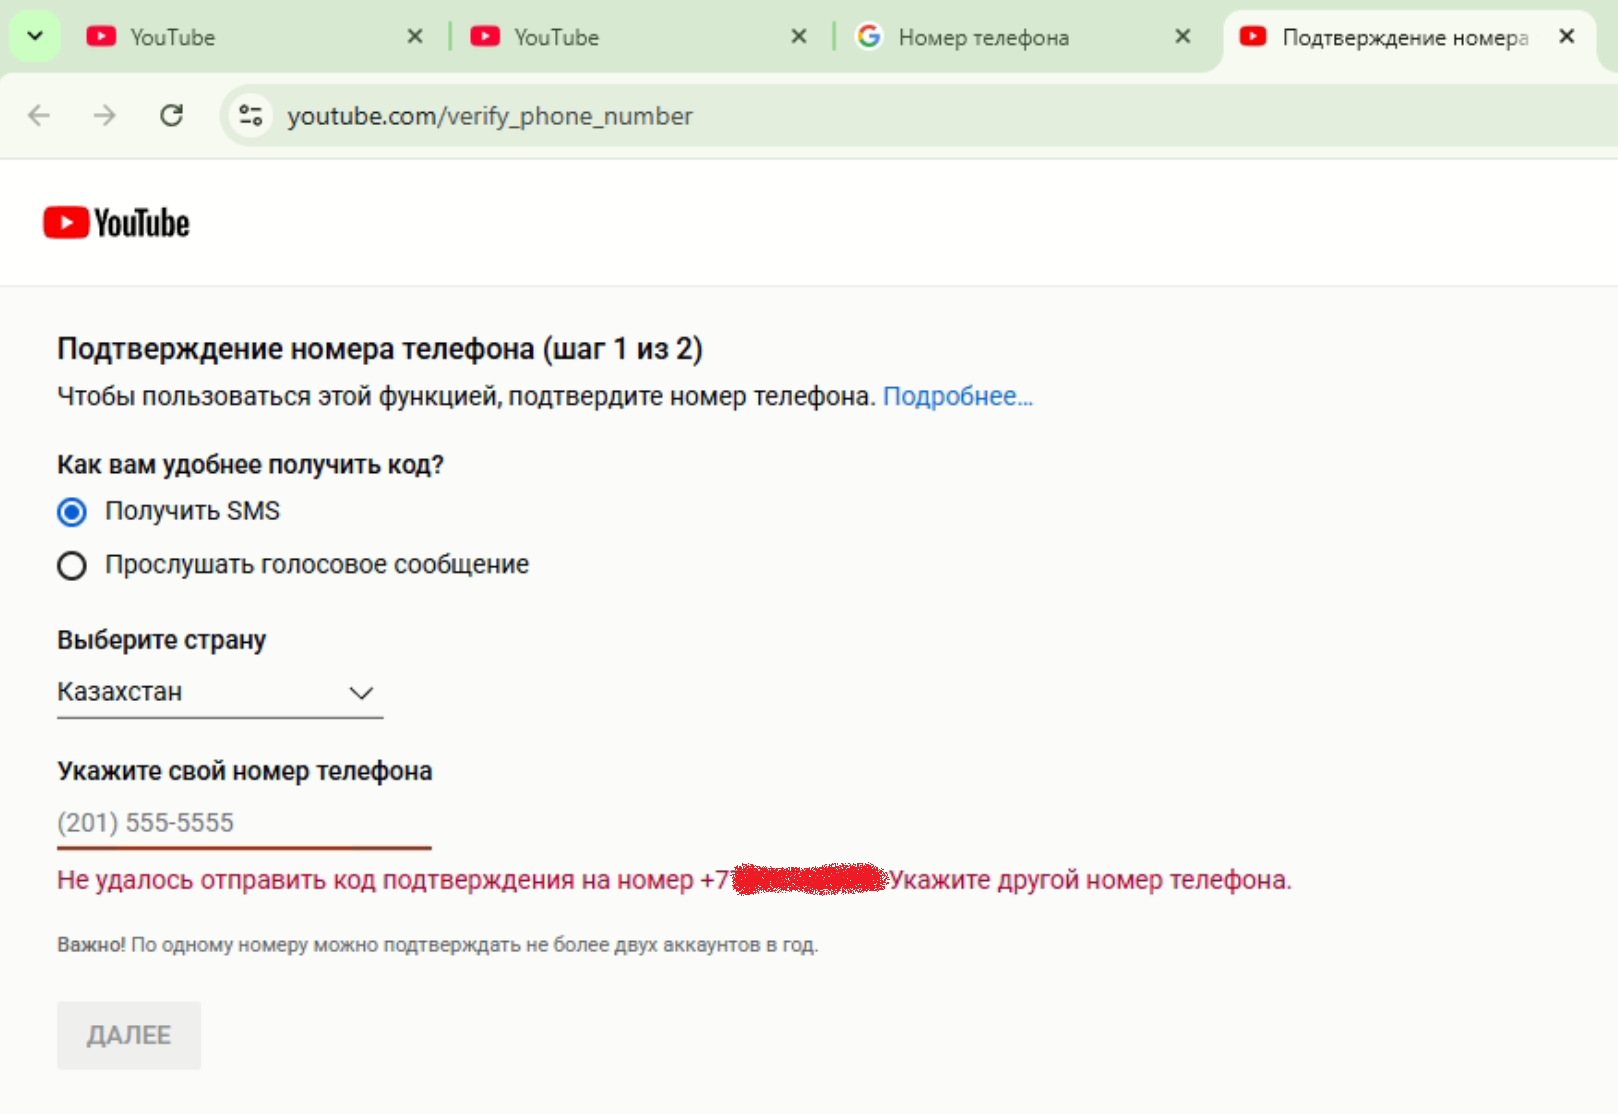Click the browser back arrow
This screenshot has width=1618, height=1114.
(39, 116)
